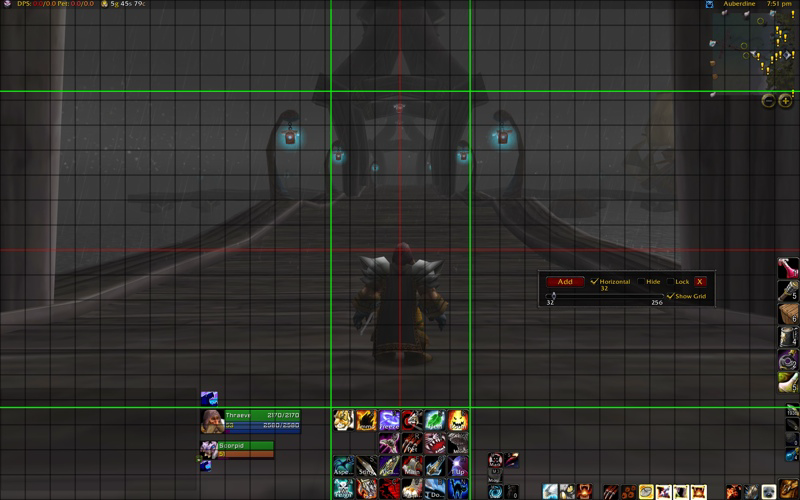The image size is (800, 500).
Task: Click the 5g 45s 79c money display
Action: pyautogui.click(x=128, y=4)
